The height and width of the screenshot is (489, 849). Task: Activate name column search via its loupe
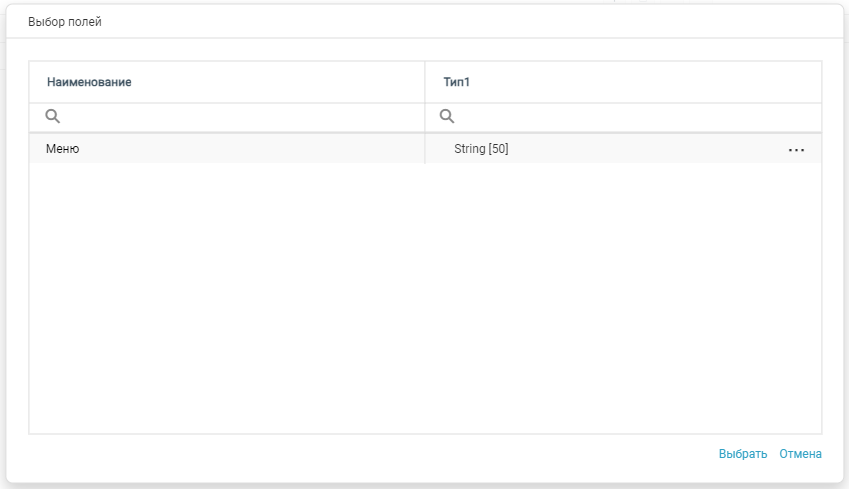53,116
